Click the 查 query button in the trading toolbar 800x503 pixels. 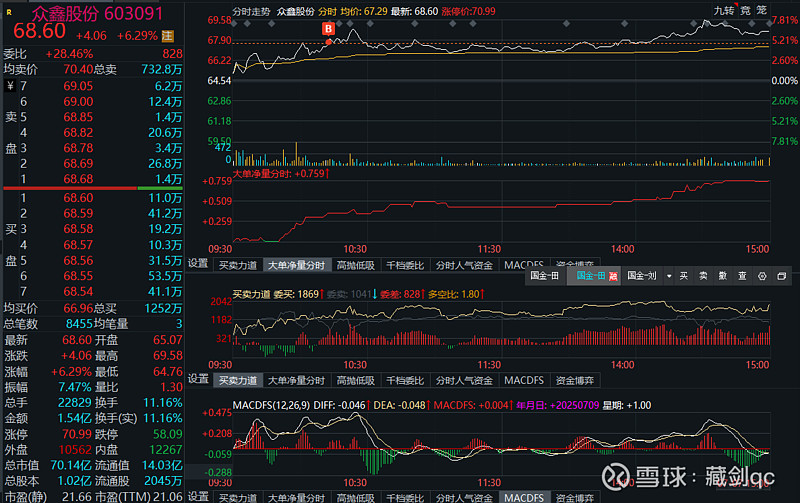(742, 276)
